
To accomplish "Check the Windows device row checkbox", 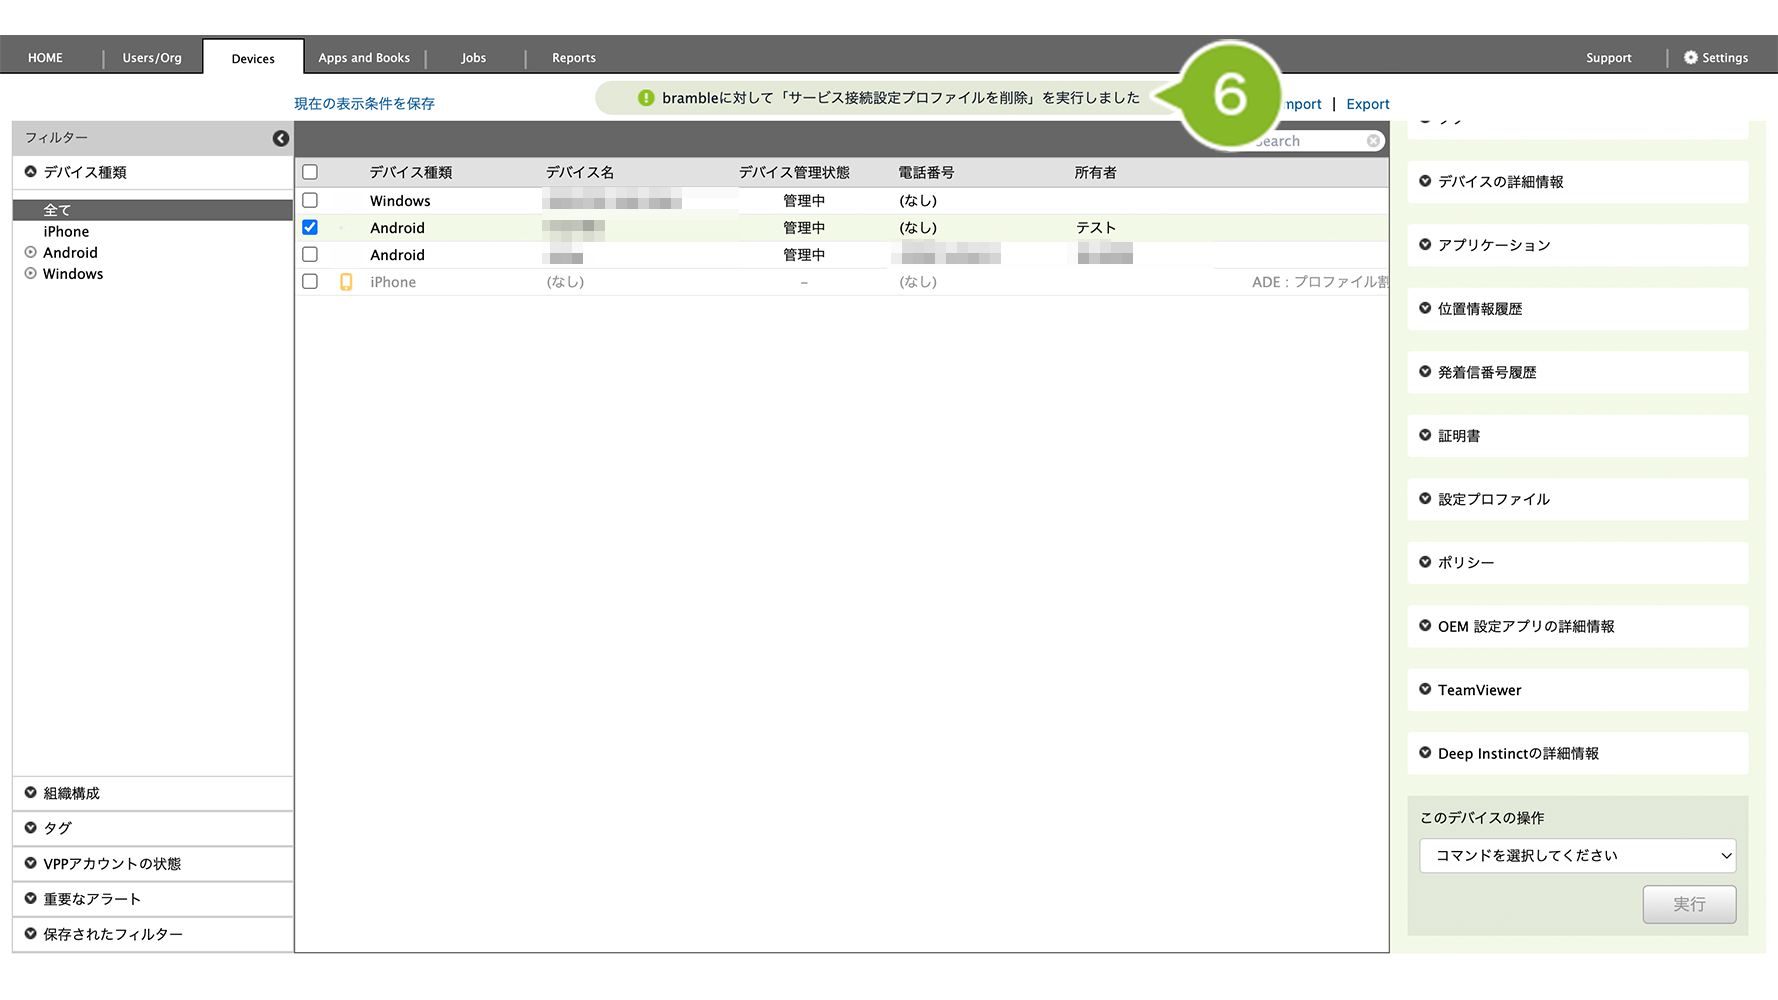I will pyautogui.click(x=310, y=201).
